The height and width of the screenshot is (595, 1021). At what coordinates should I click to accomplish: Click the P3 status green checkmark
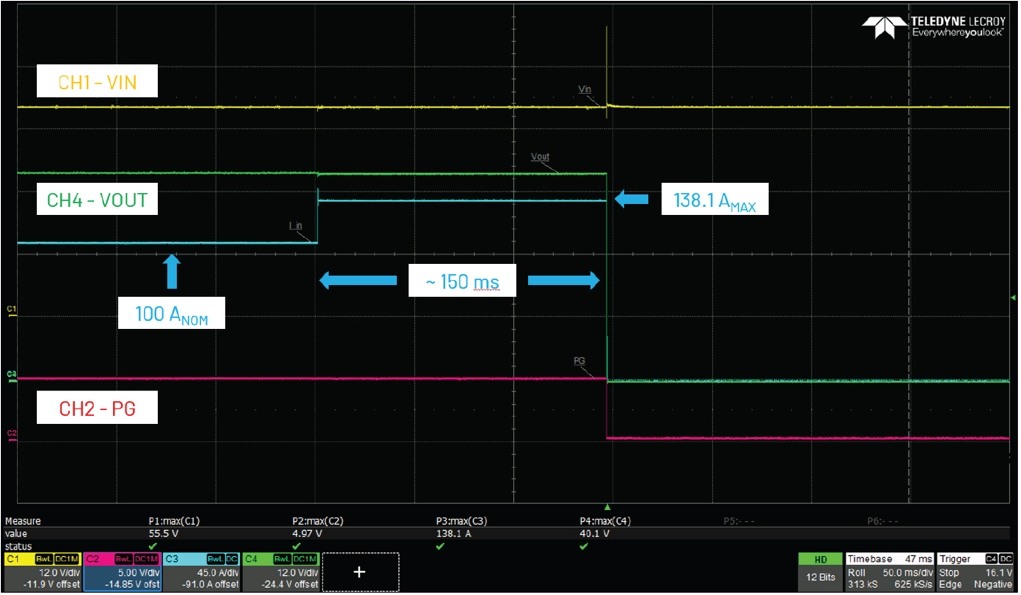click(x=440, y=546)
